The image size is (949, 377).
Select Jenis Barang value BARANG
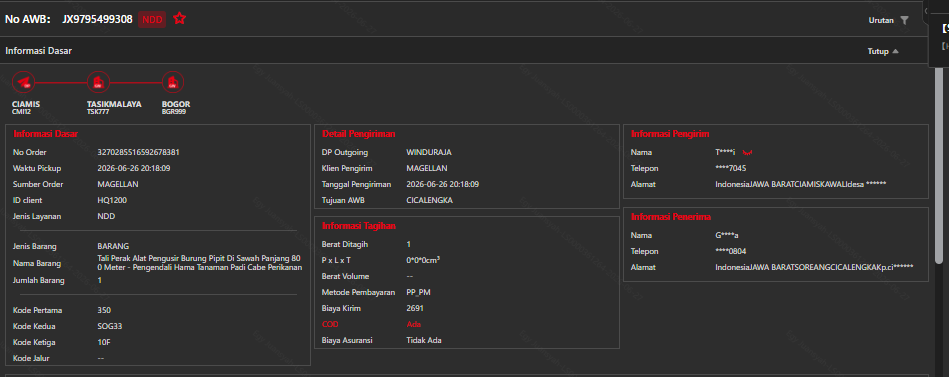[113, 246]
